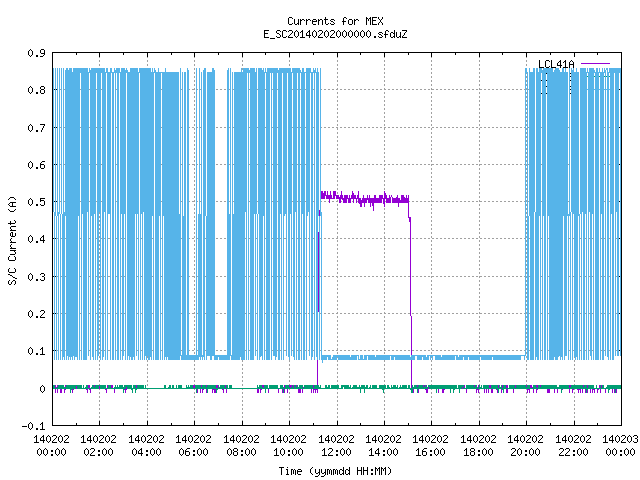Click the 0.2 y-axis tick label
Viewport: 640px width, 480px height.
pos(36,314)
